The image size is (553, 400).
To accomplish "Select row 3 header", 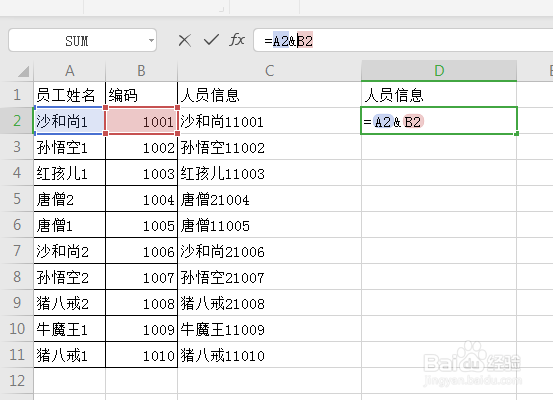I will [x=17, y=147].
